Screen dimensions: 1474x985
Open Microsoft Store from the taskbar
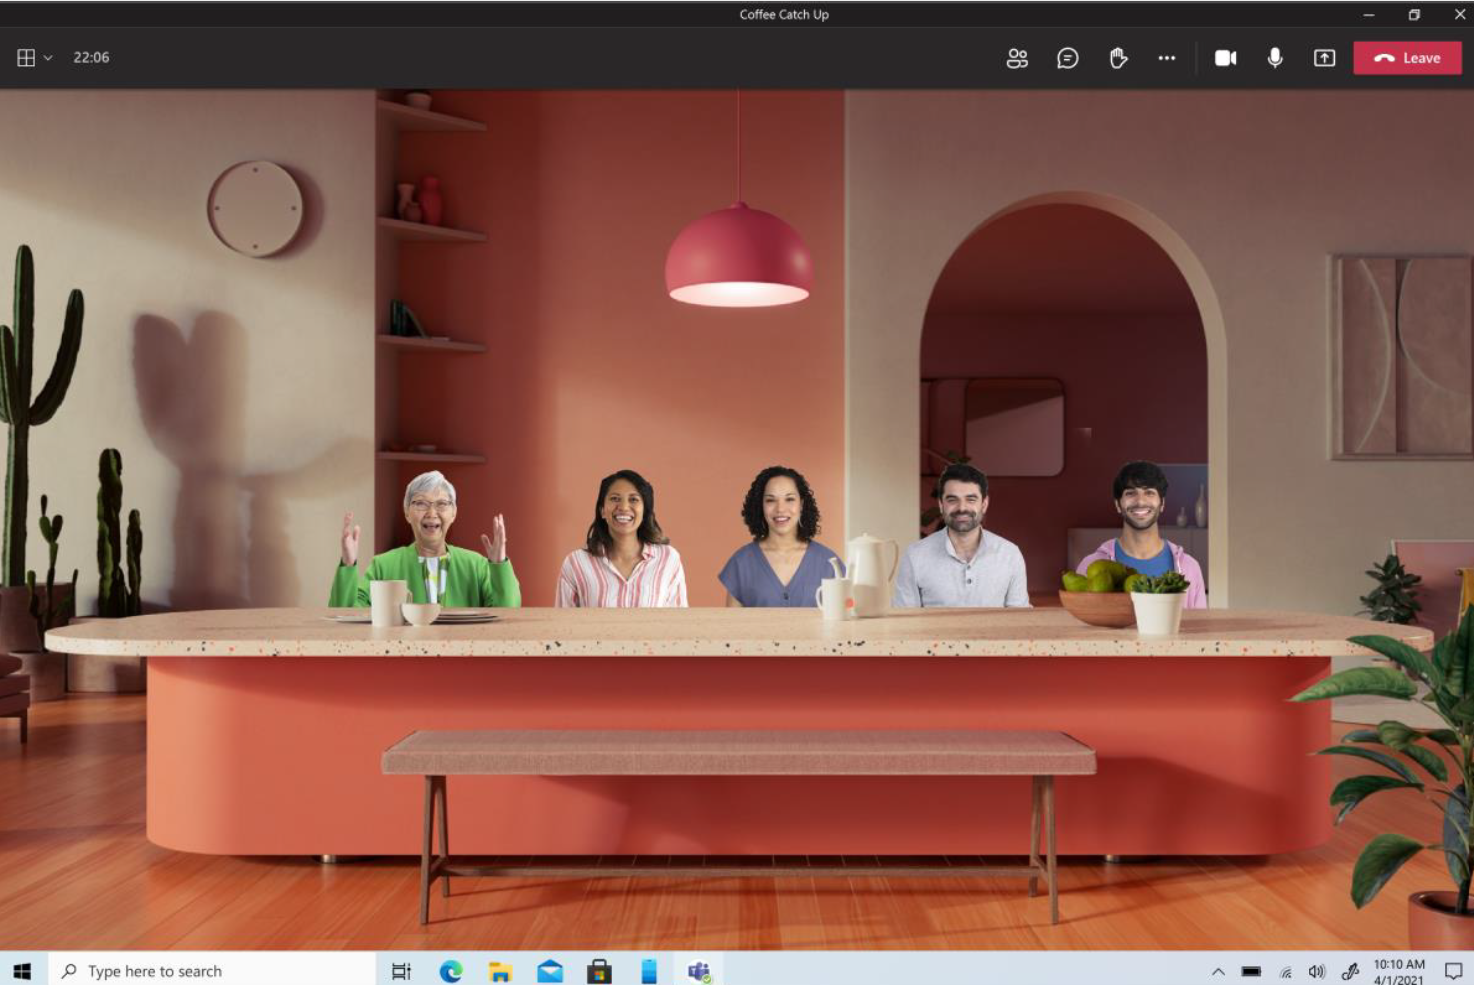(599, 971)
